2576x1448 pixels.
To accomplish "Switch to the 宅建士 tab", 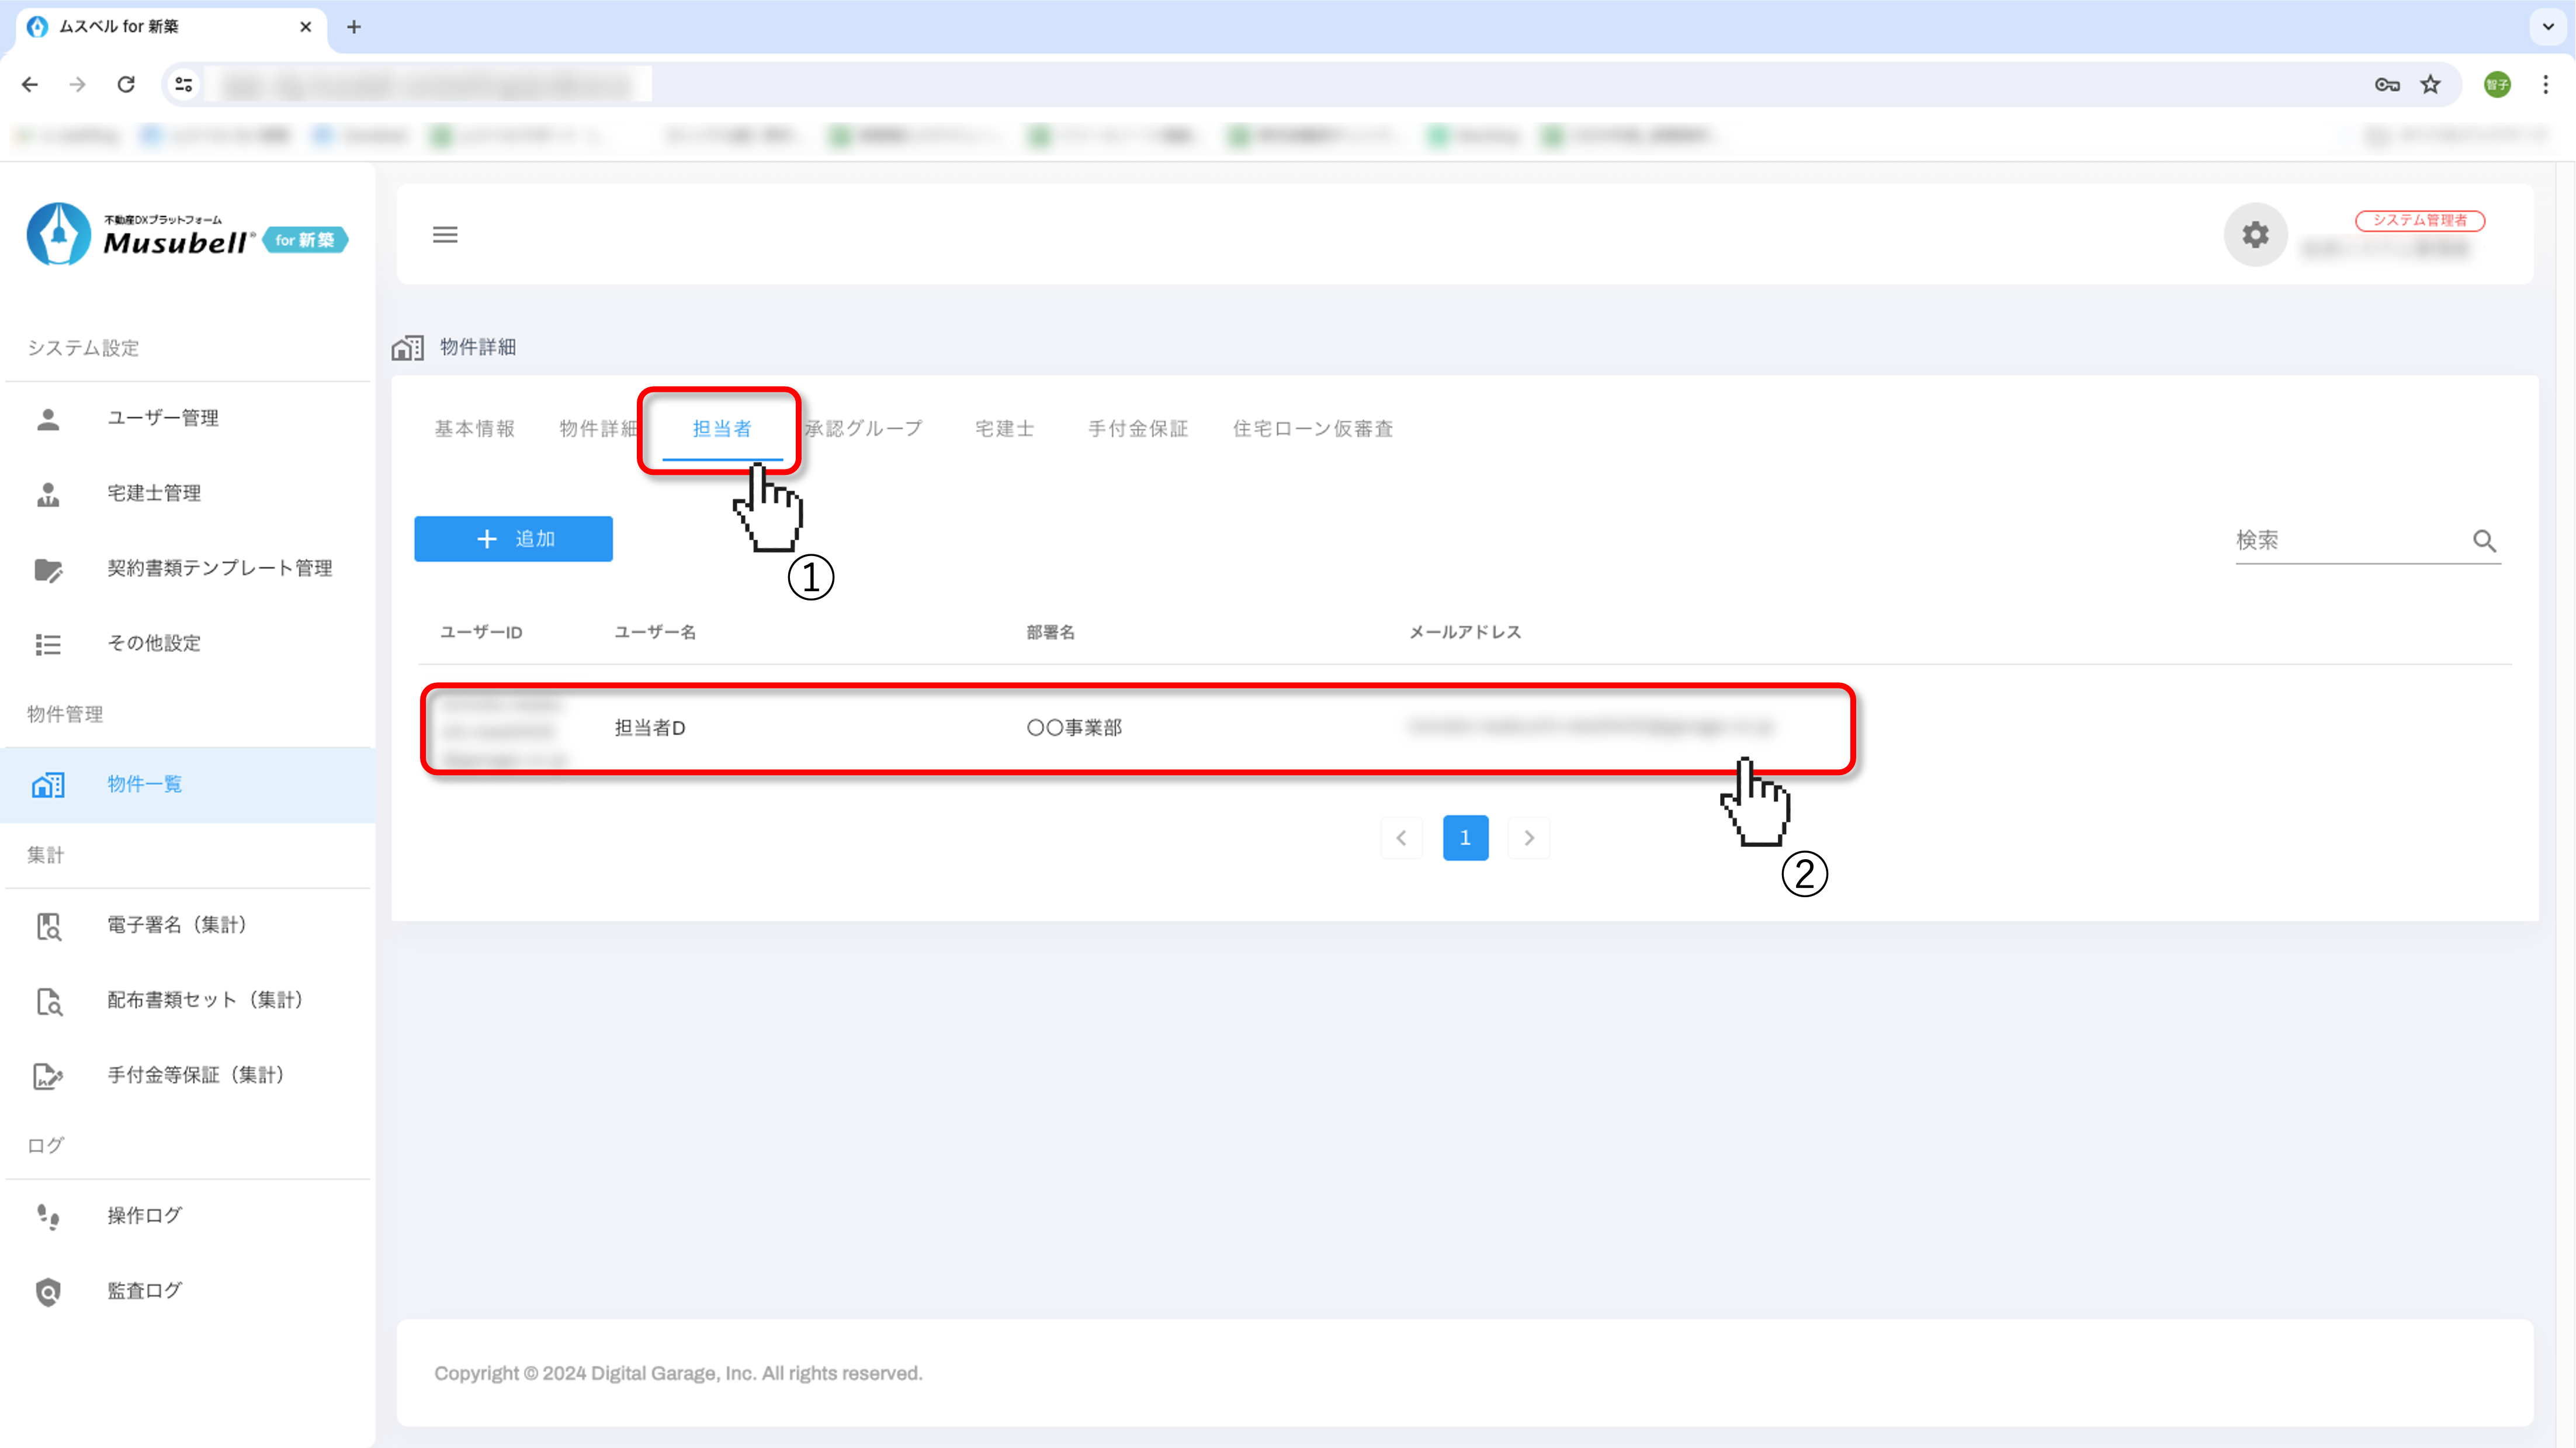I will pyautogui.click(x=1004, y=429).
